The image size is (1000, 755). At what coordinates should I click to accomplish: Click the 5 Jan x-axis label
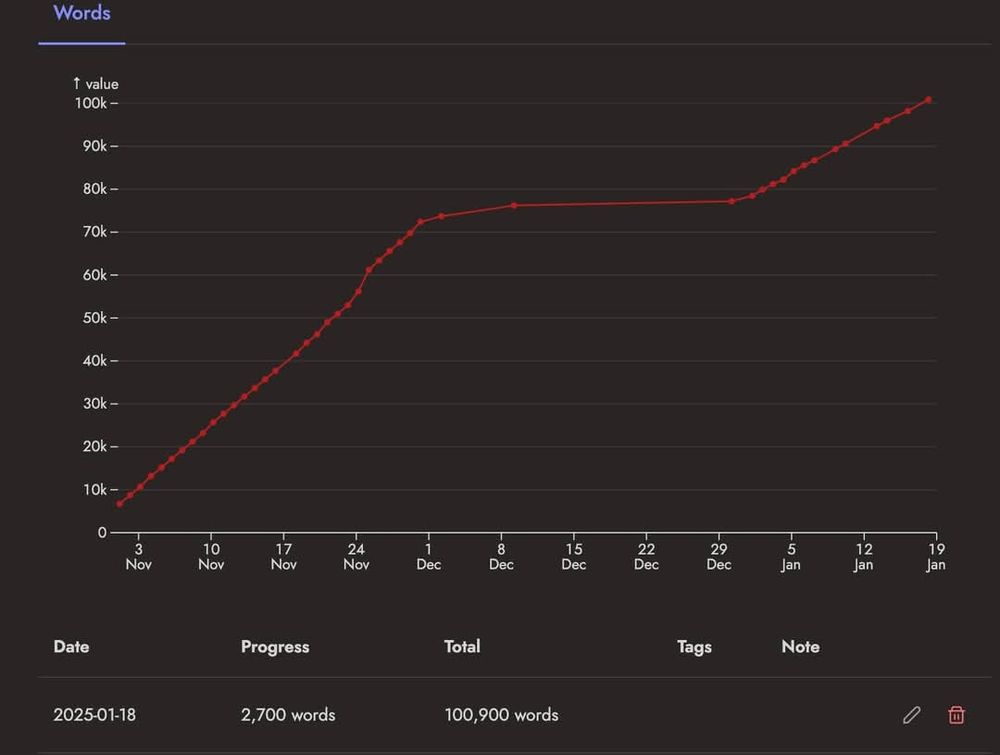pyautogui.click(x=791, y=557)
